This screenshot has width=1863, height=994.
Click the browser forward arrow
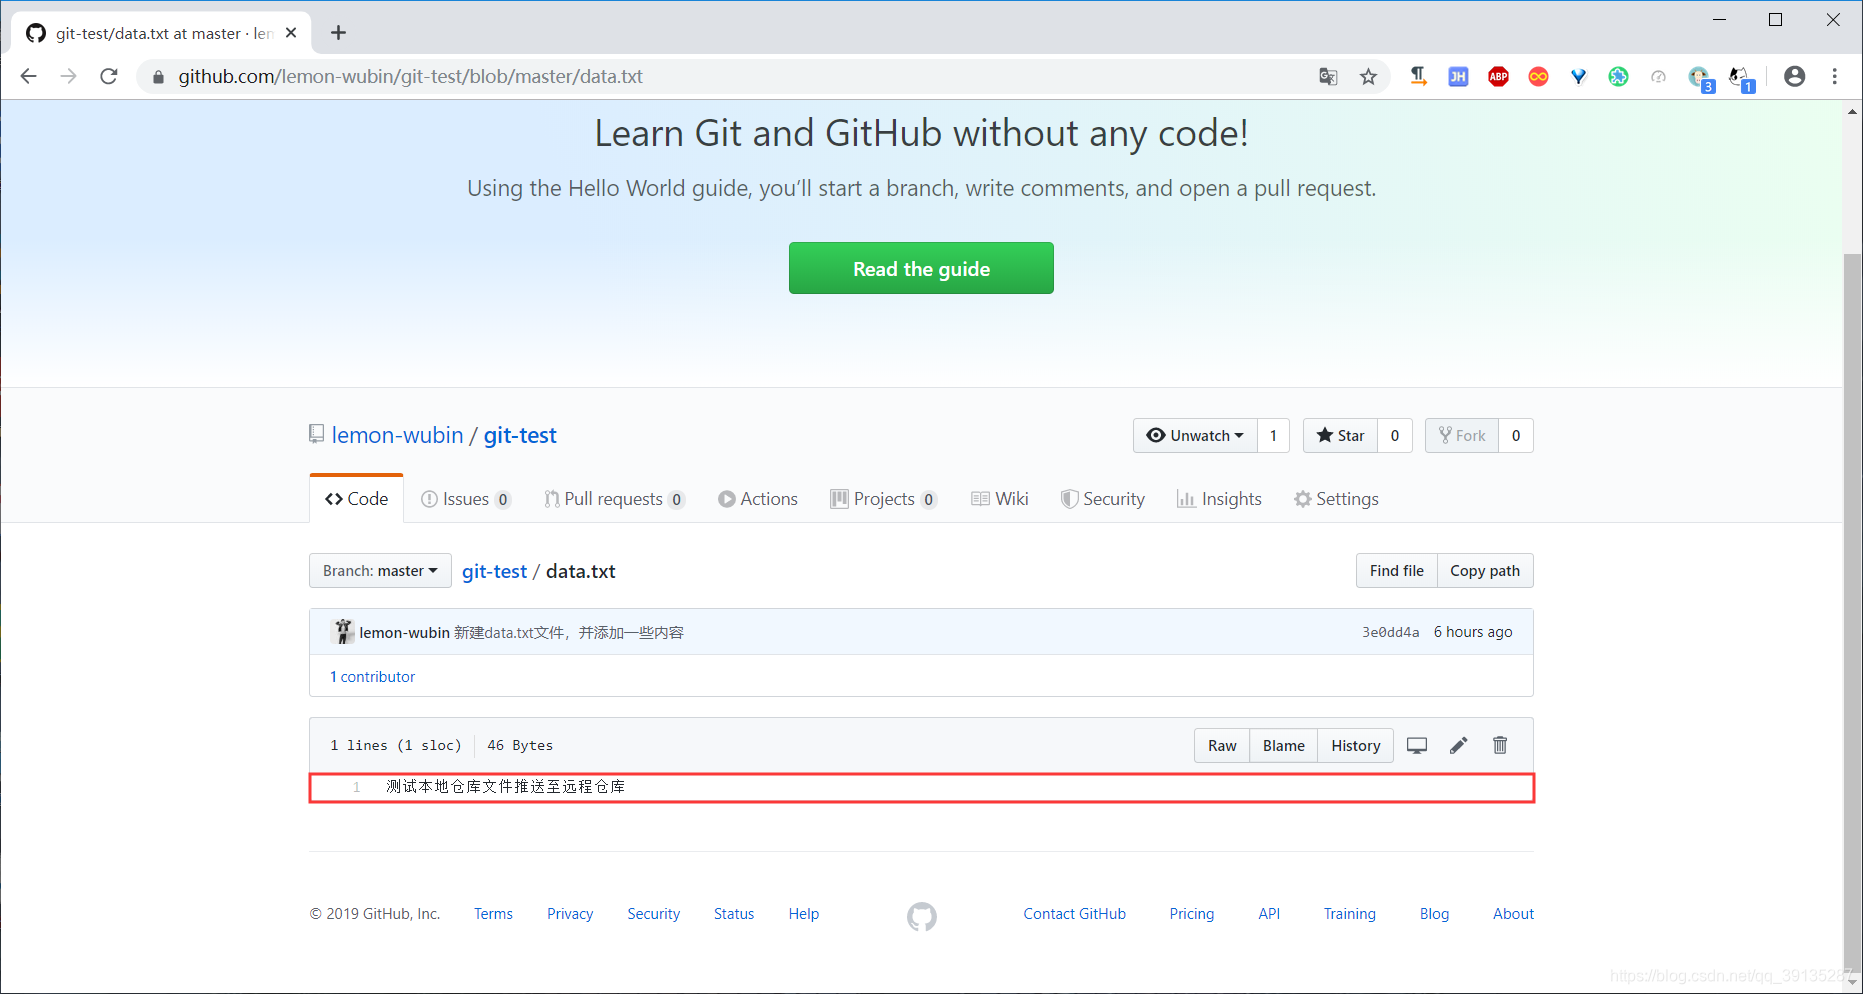pos(68,76)
